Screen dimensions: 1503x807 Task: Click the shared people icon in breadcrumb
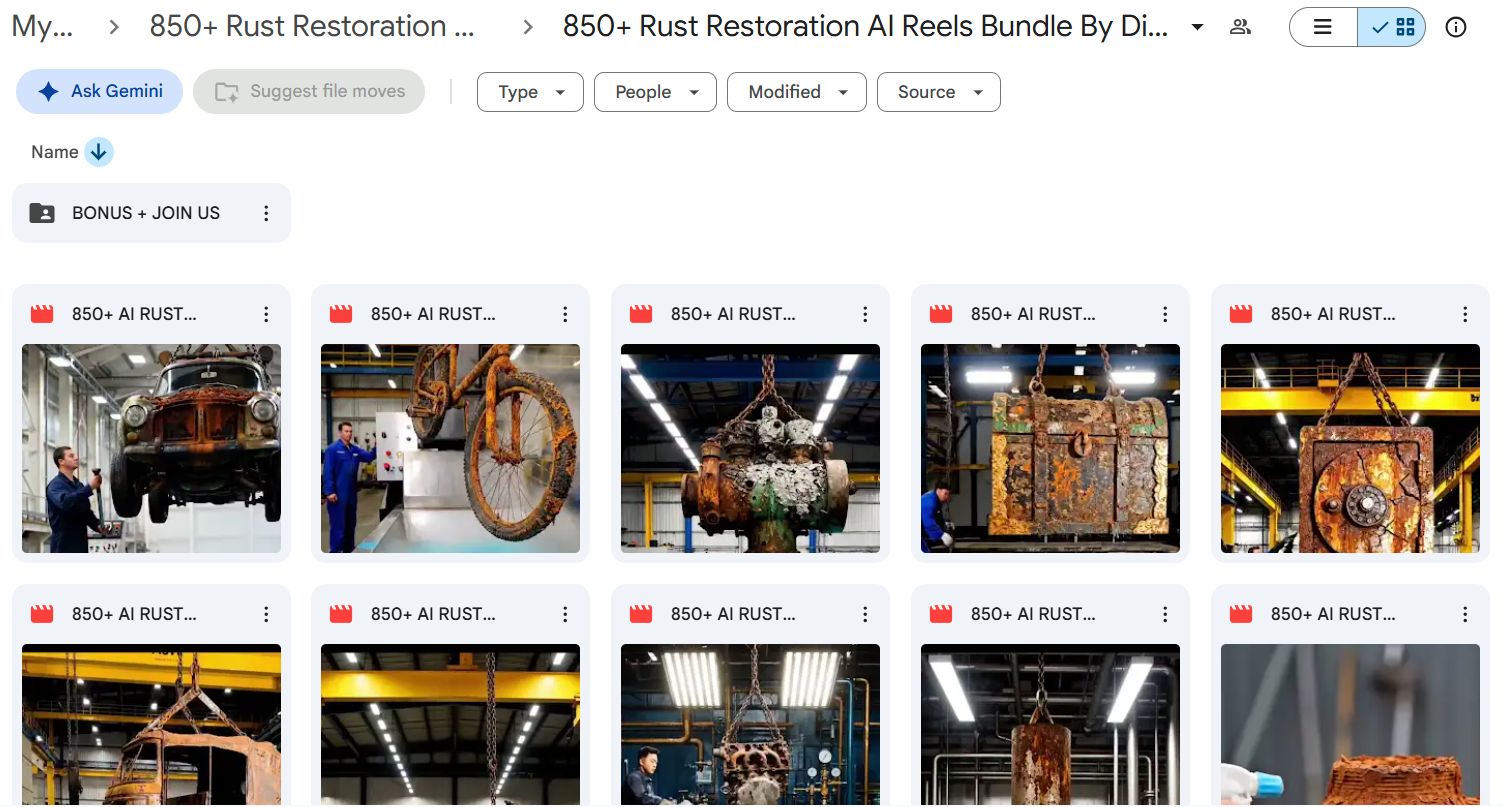[x=1240, y=27]
